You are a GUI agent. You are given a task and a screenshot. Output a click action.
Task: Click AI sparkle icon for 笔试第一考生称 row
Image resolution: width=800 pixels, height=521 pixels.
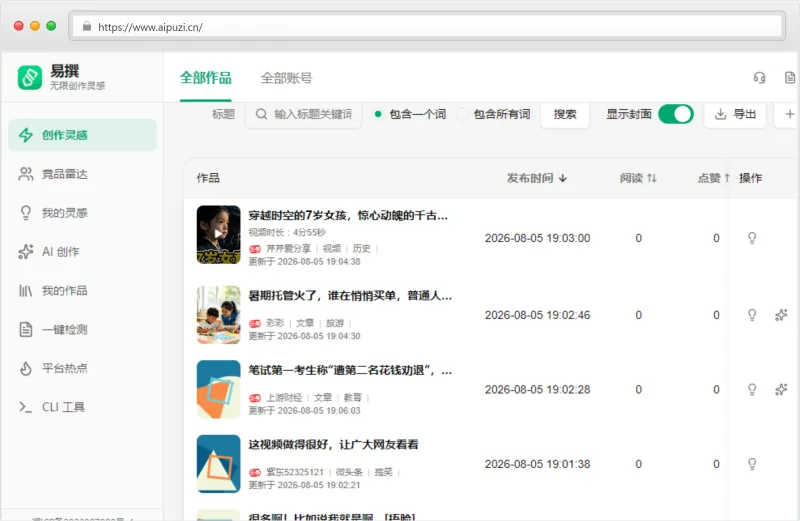781,389
